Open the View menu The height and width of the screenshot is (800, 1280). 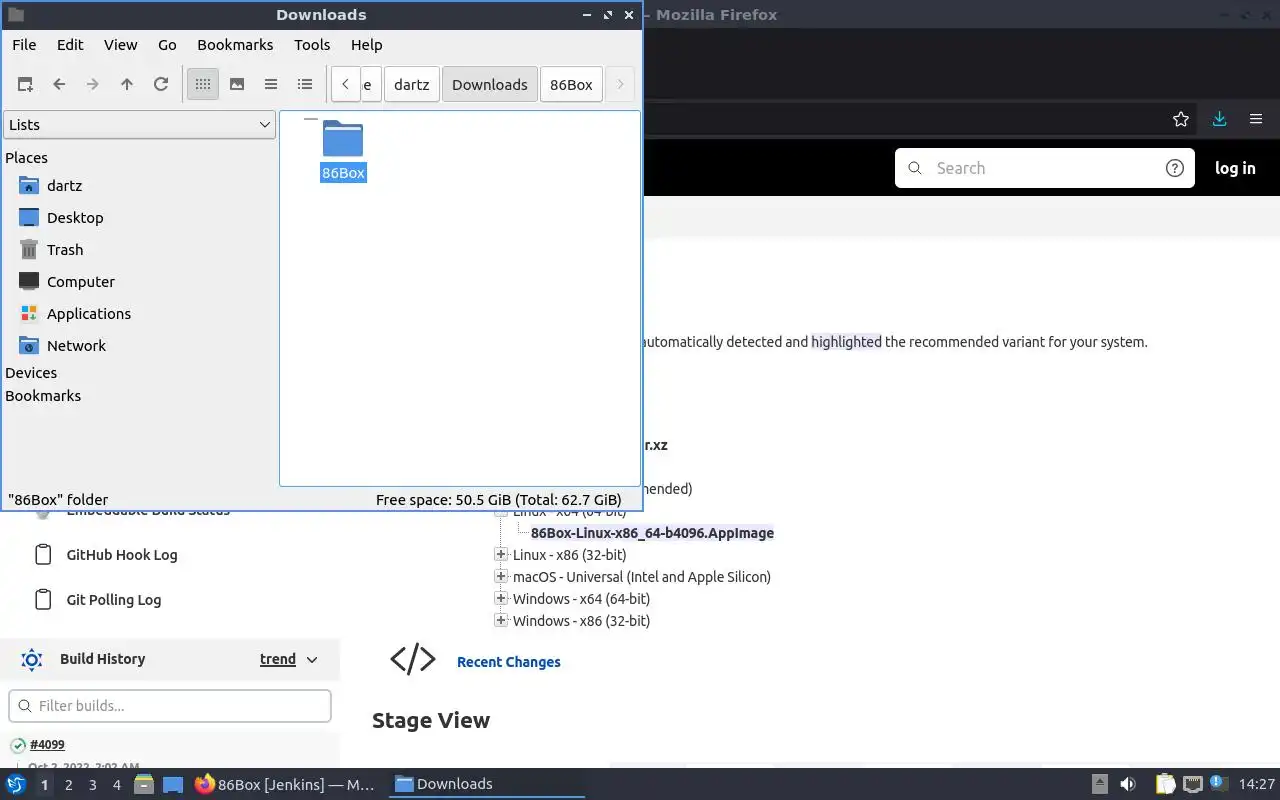pyautogui.click(x=120, y=44)
